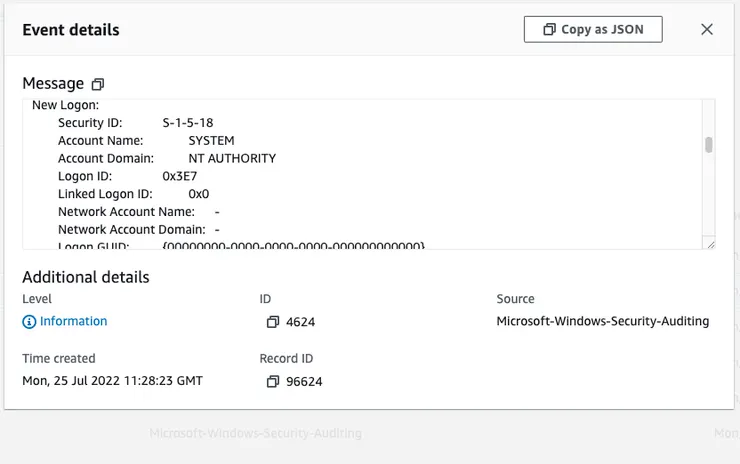The width and height of the screenshot is (740, 464).
Task: Click the event ID value 4624
Action: click(x=300, y=322)
